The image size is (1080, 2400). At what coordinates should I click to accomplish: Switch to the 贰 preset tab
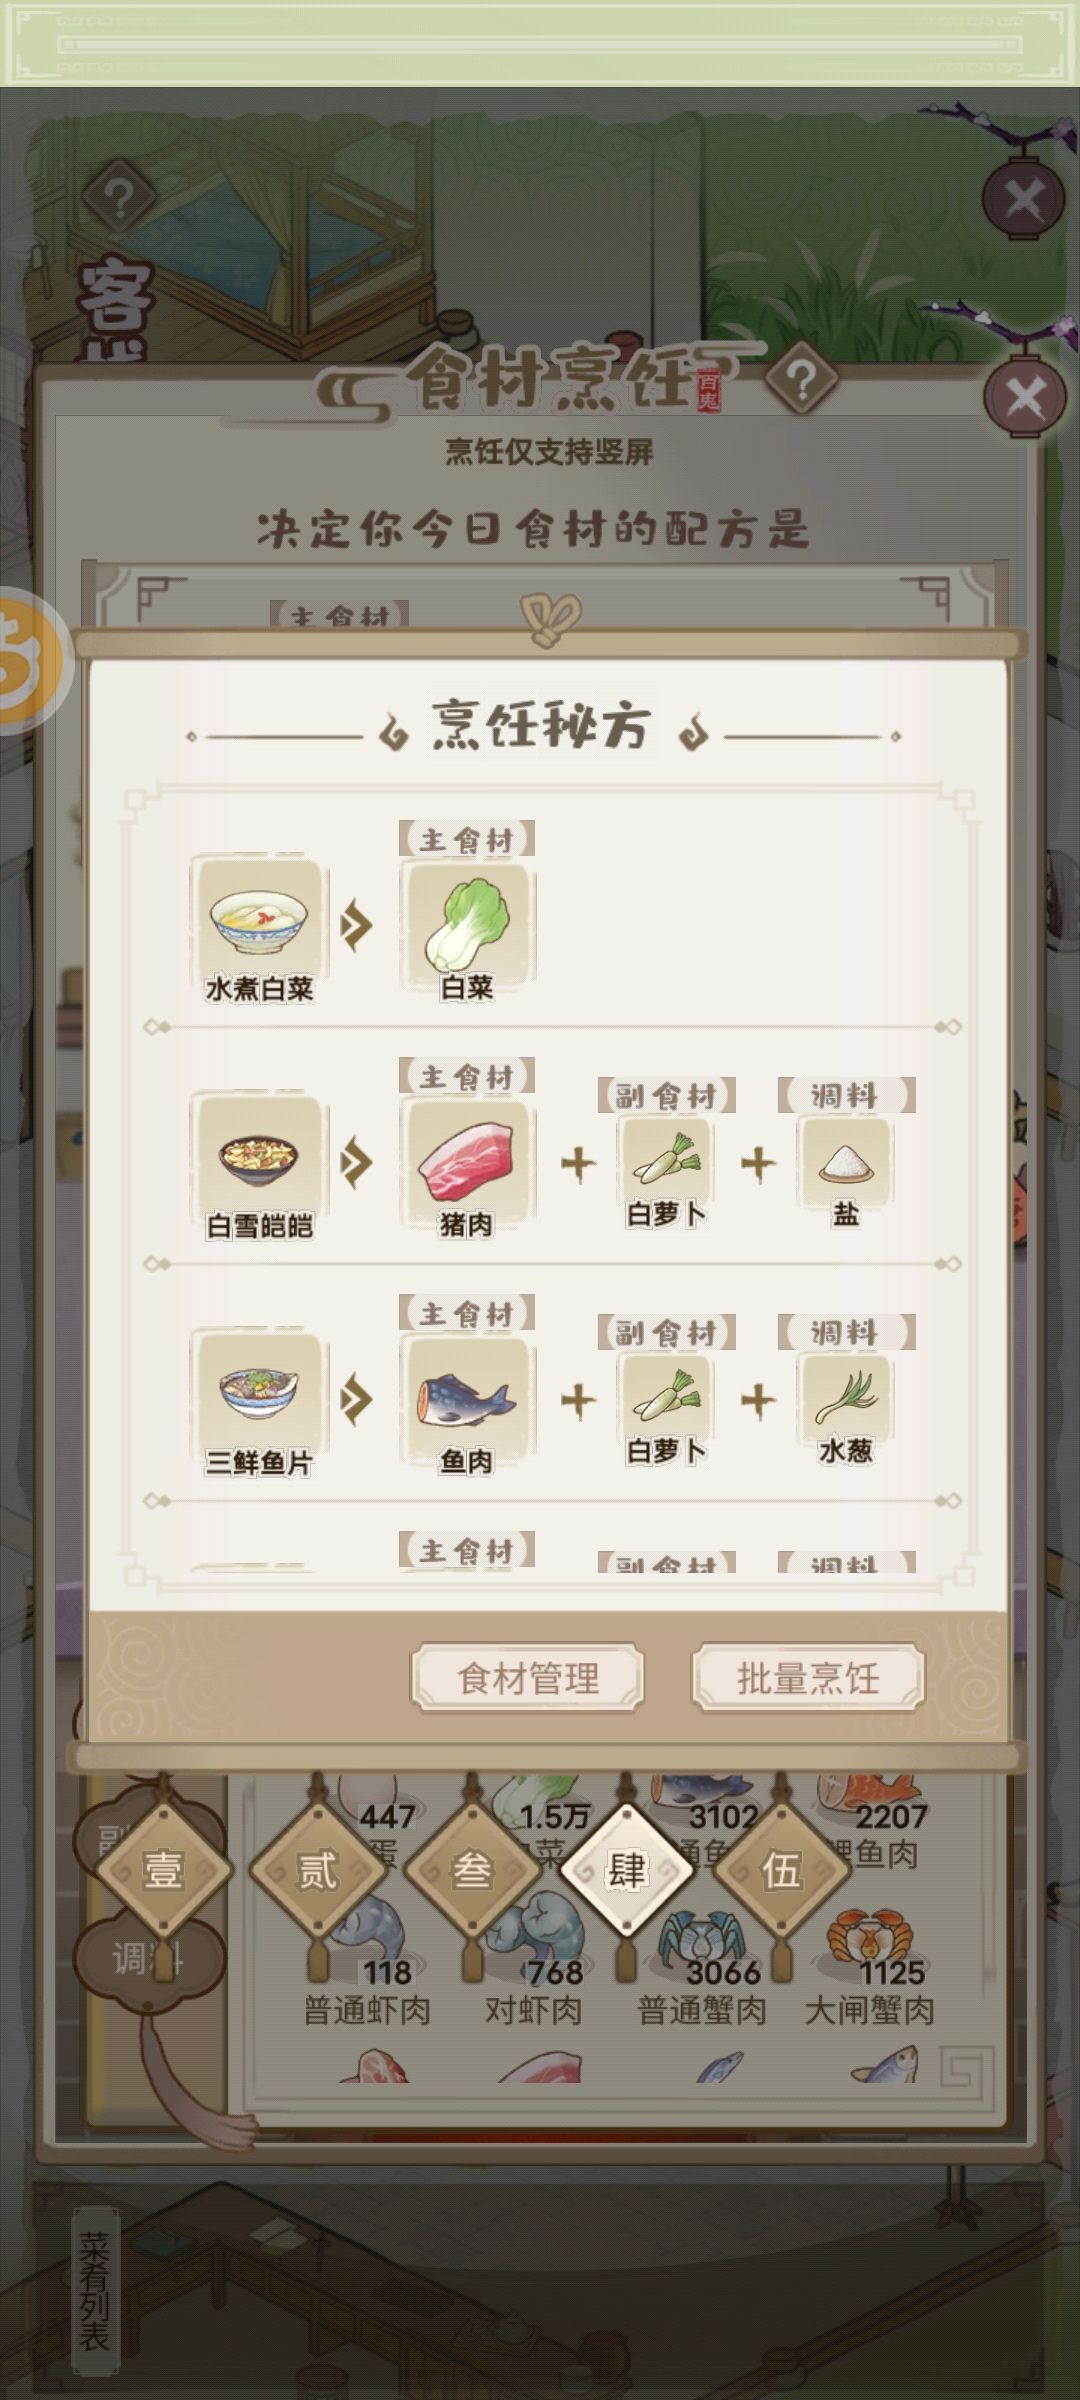(x=318, y=1869)
